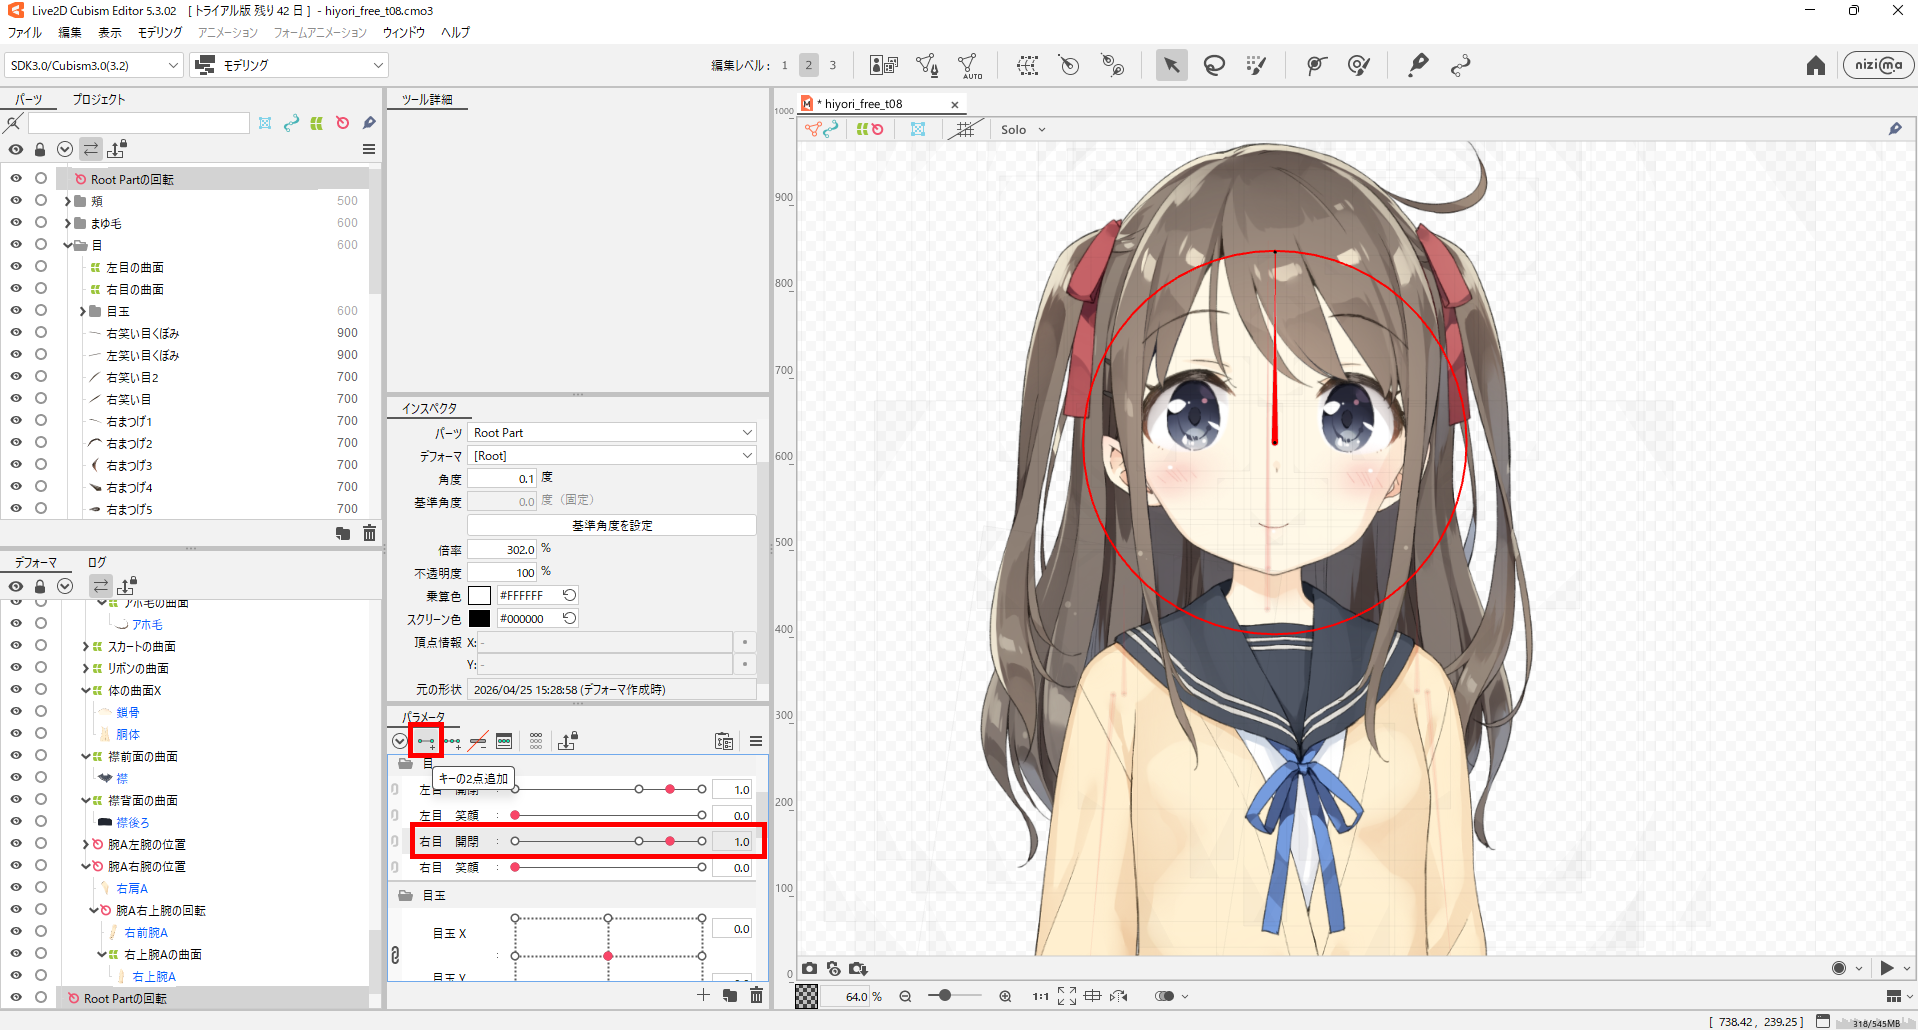Toggle visibility of 右笑い目2
The height and width of the screenshot is (1030, 1918).
tap(16, 377)
